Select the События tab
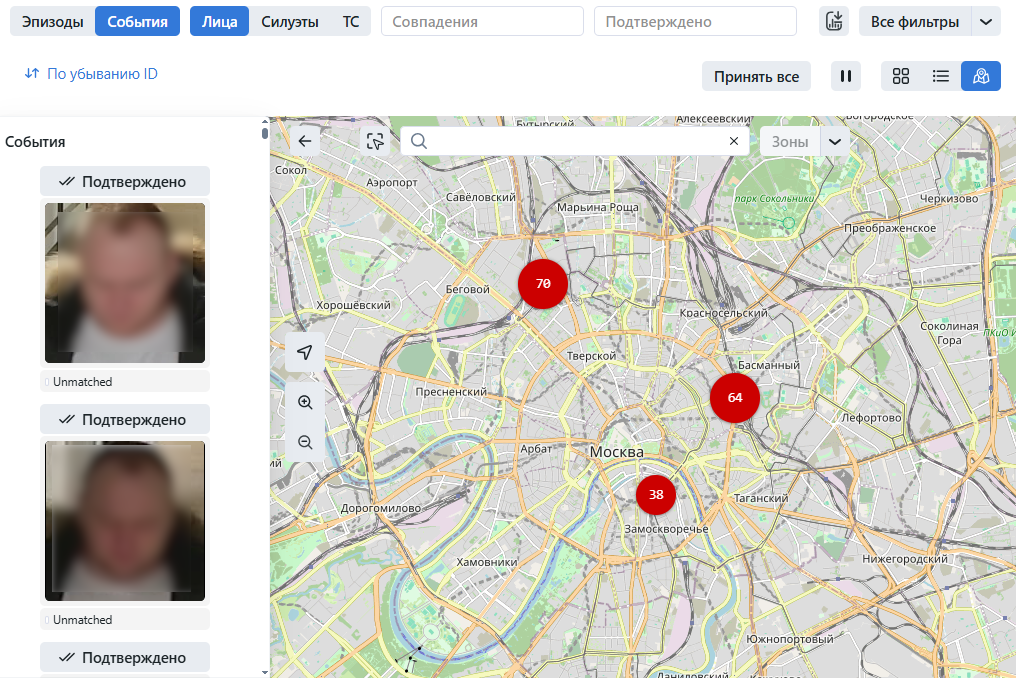Viewport: 1016px width, 678px height. pyautogui.click(x=137, y=20)
